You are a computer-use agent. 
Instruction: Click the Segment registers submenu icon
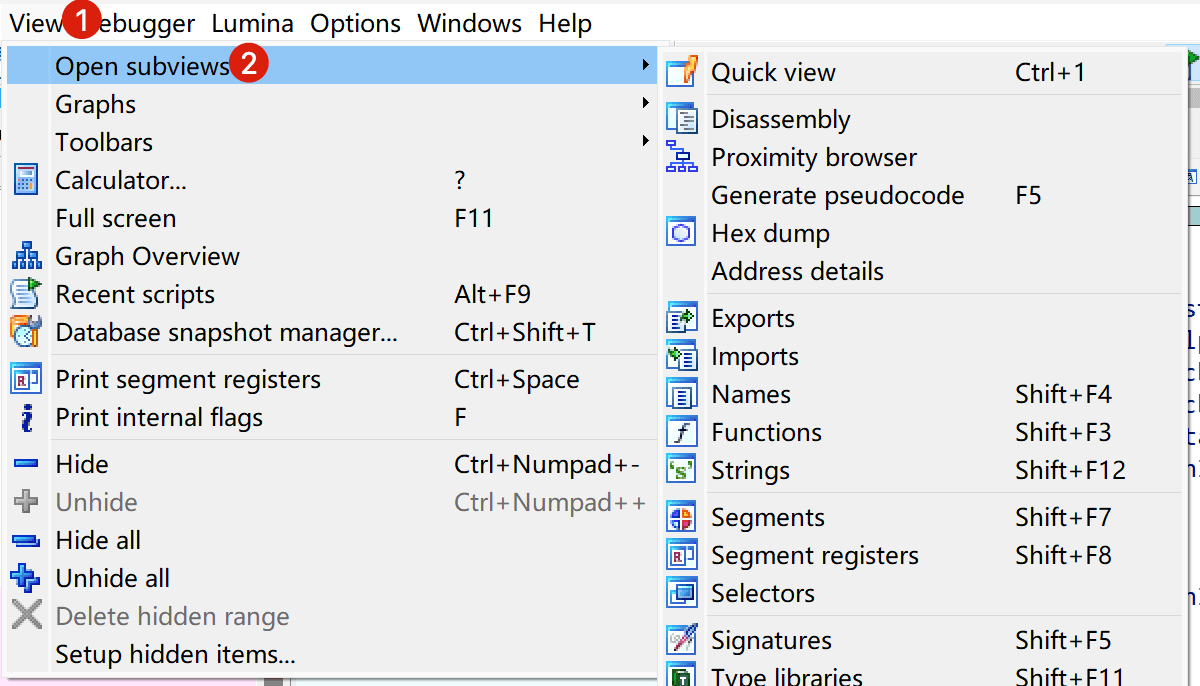[x=682, y=555]
